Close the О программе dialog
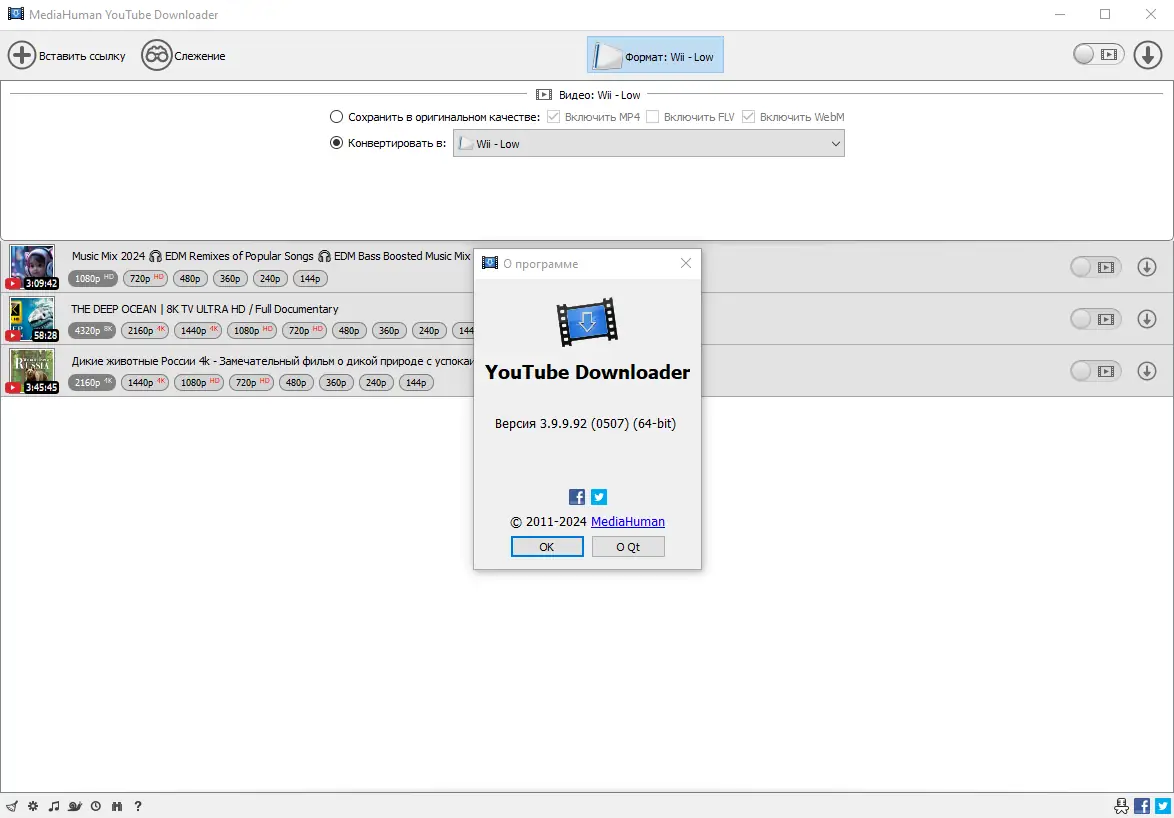The height and width of the screenshot is (818, 1174). (x=685, y=263)
